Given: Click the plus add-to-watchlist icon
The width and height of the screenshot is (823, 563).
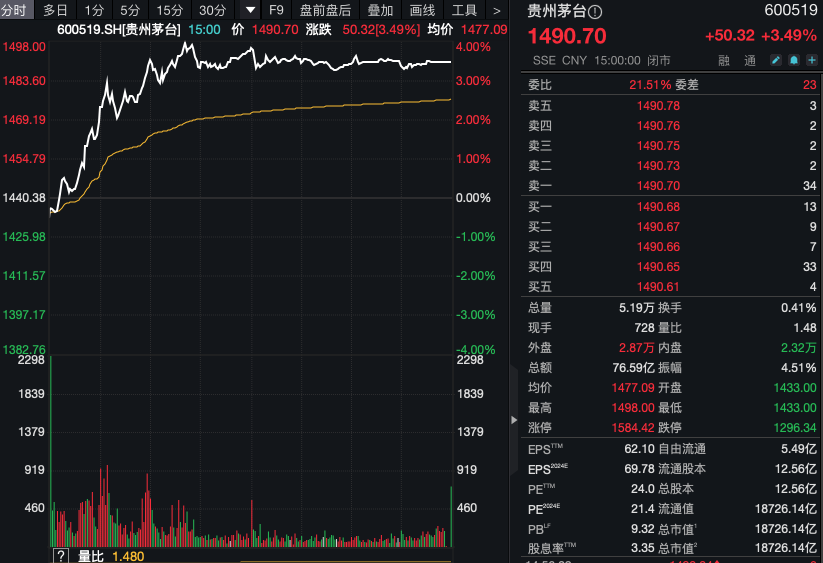Looking at the screenshot, I should click(x=811, y=60).
